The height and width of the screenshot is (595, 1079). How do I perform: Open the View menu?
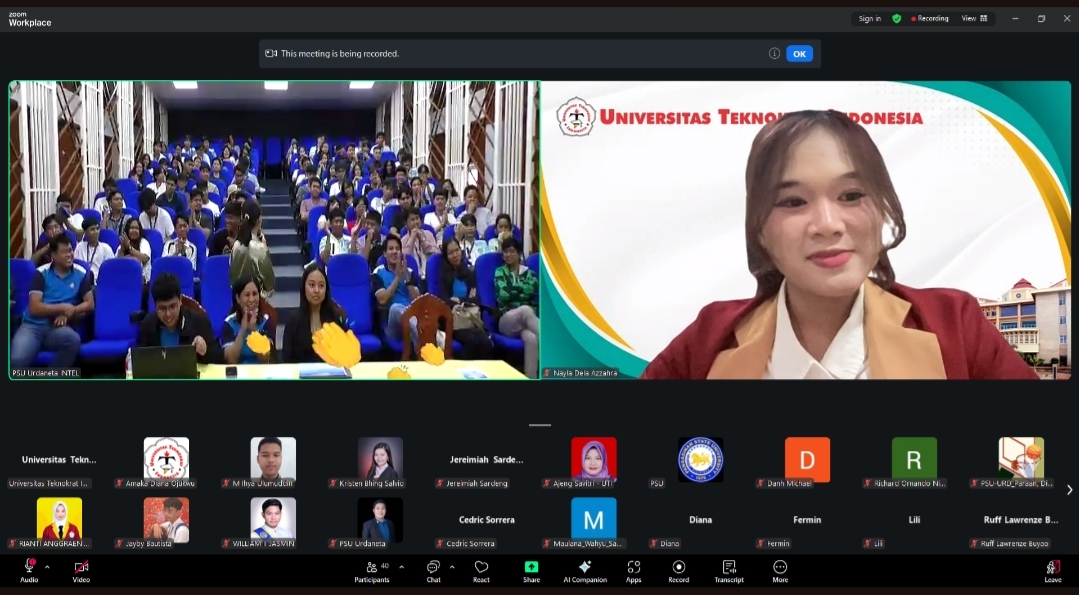(972, 18)
